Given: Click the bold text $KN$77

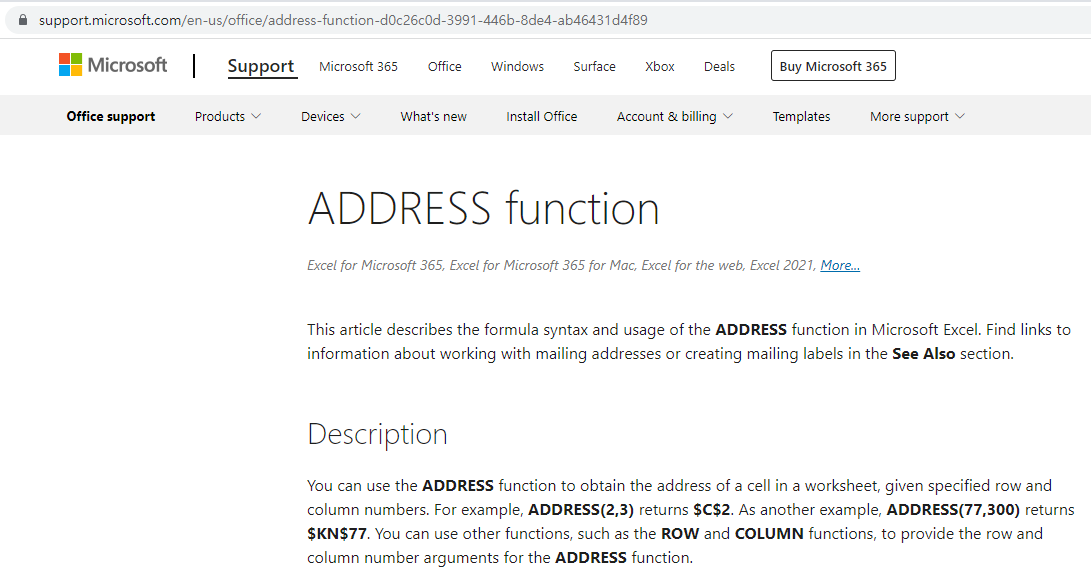Looking at the screenshot, I should [x=337, y=534].
